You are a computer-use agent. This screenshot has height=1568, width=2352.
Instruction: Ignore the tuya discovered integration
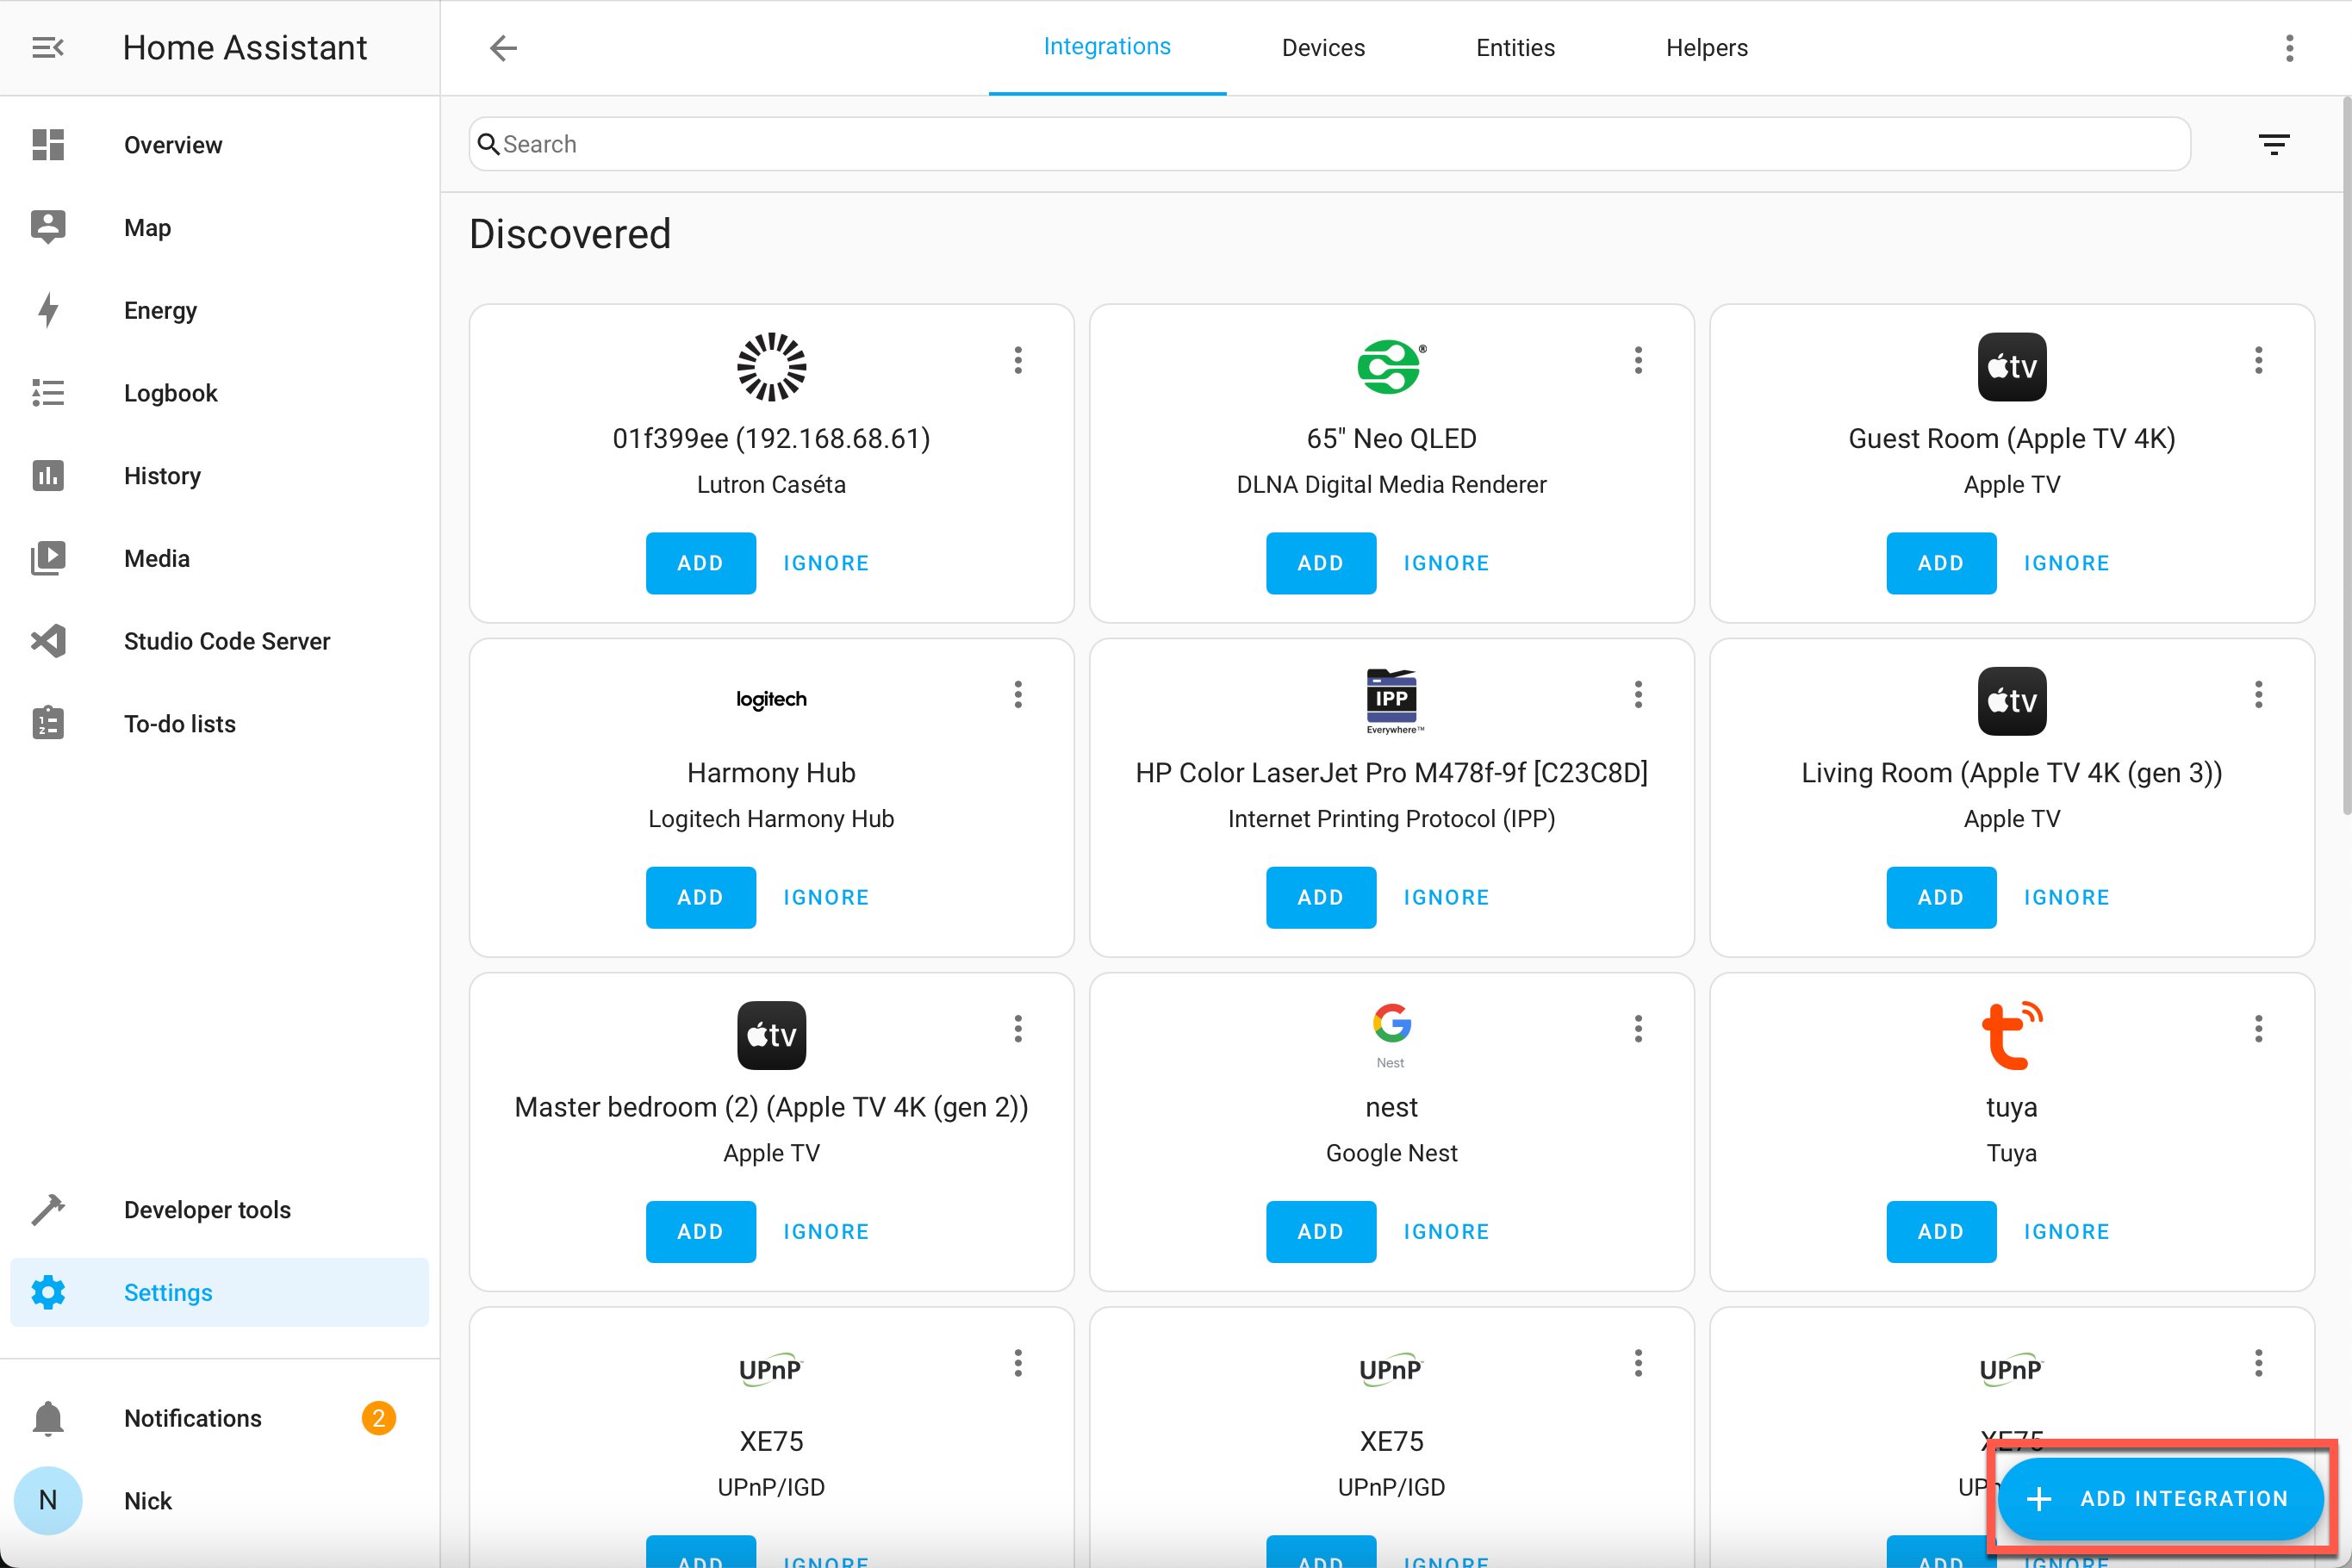[2066, 1231]
